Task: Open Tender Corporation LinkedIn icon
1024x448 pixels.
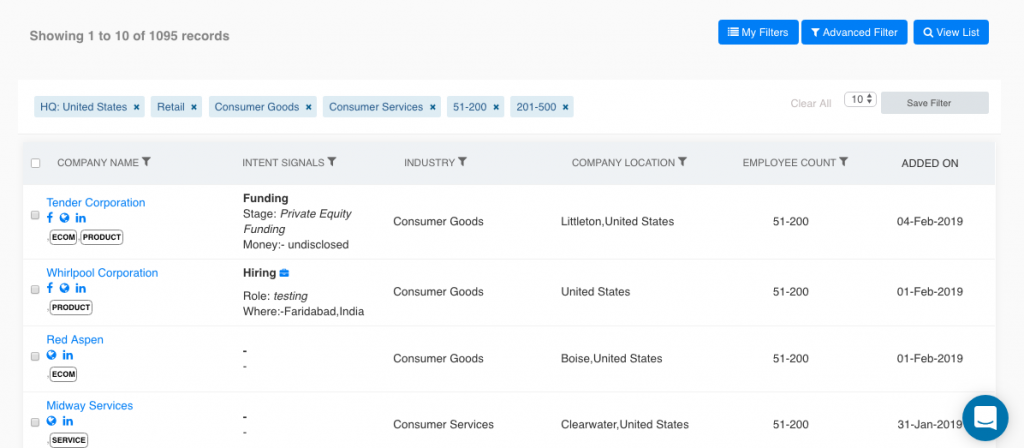Action: click(x=80, y=218)
